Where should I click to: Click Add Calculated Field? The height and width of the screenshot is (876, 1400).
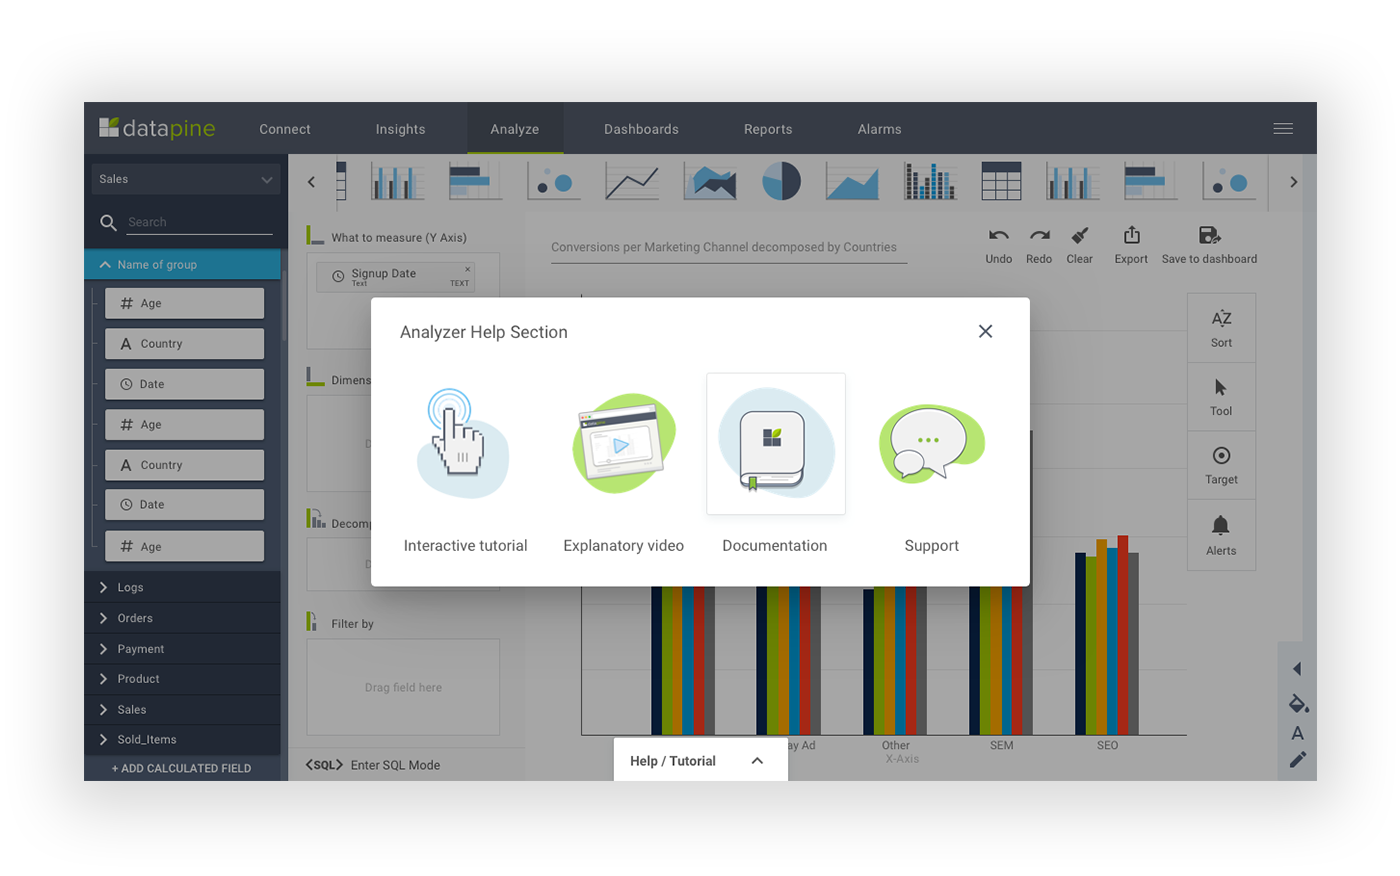182,768
